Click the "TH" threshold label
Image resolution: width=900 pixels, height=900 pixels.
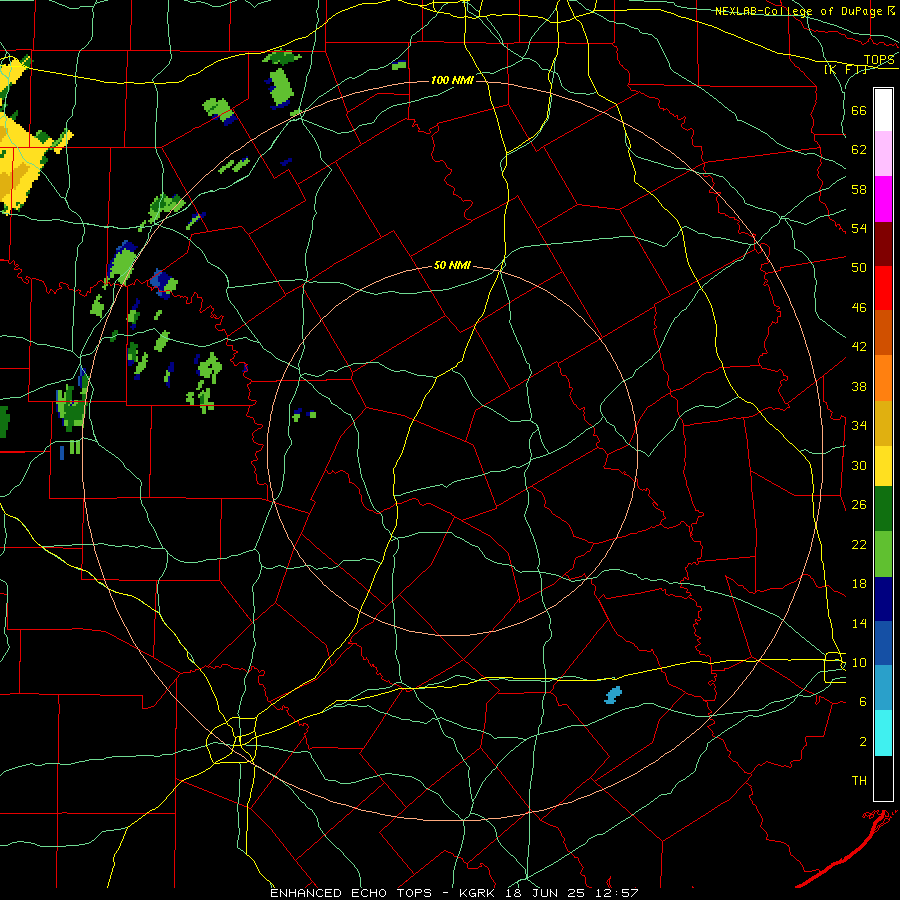point(859,781)
